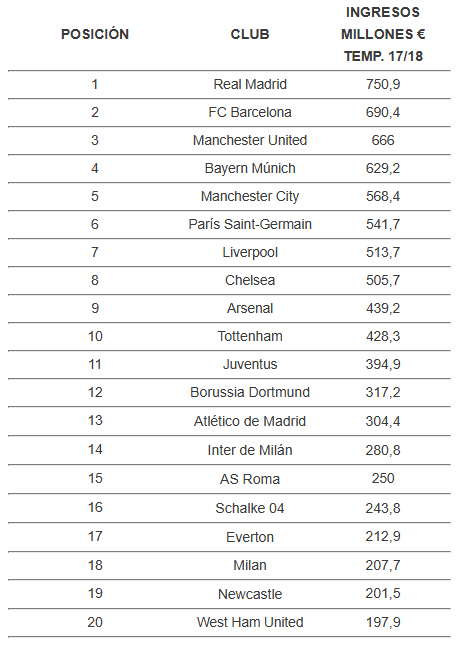Select the POSICIÓN column header

(95, 34)
